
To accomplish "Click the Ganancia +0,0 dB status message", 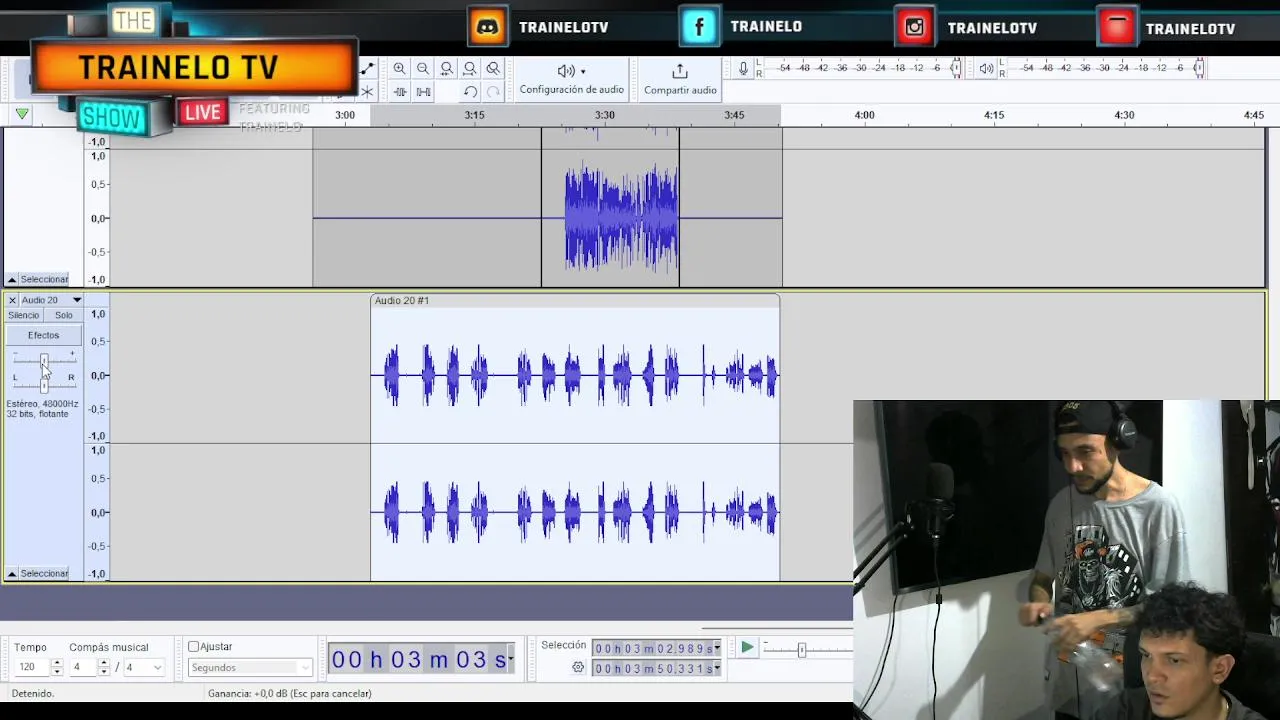I will 290,693.
